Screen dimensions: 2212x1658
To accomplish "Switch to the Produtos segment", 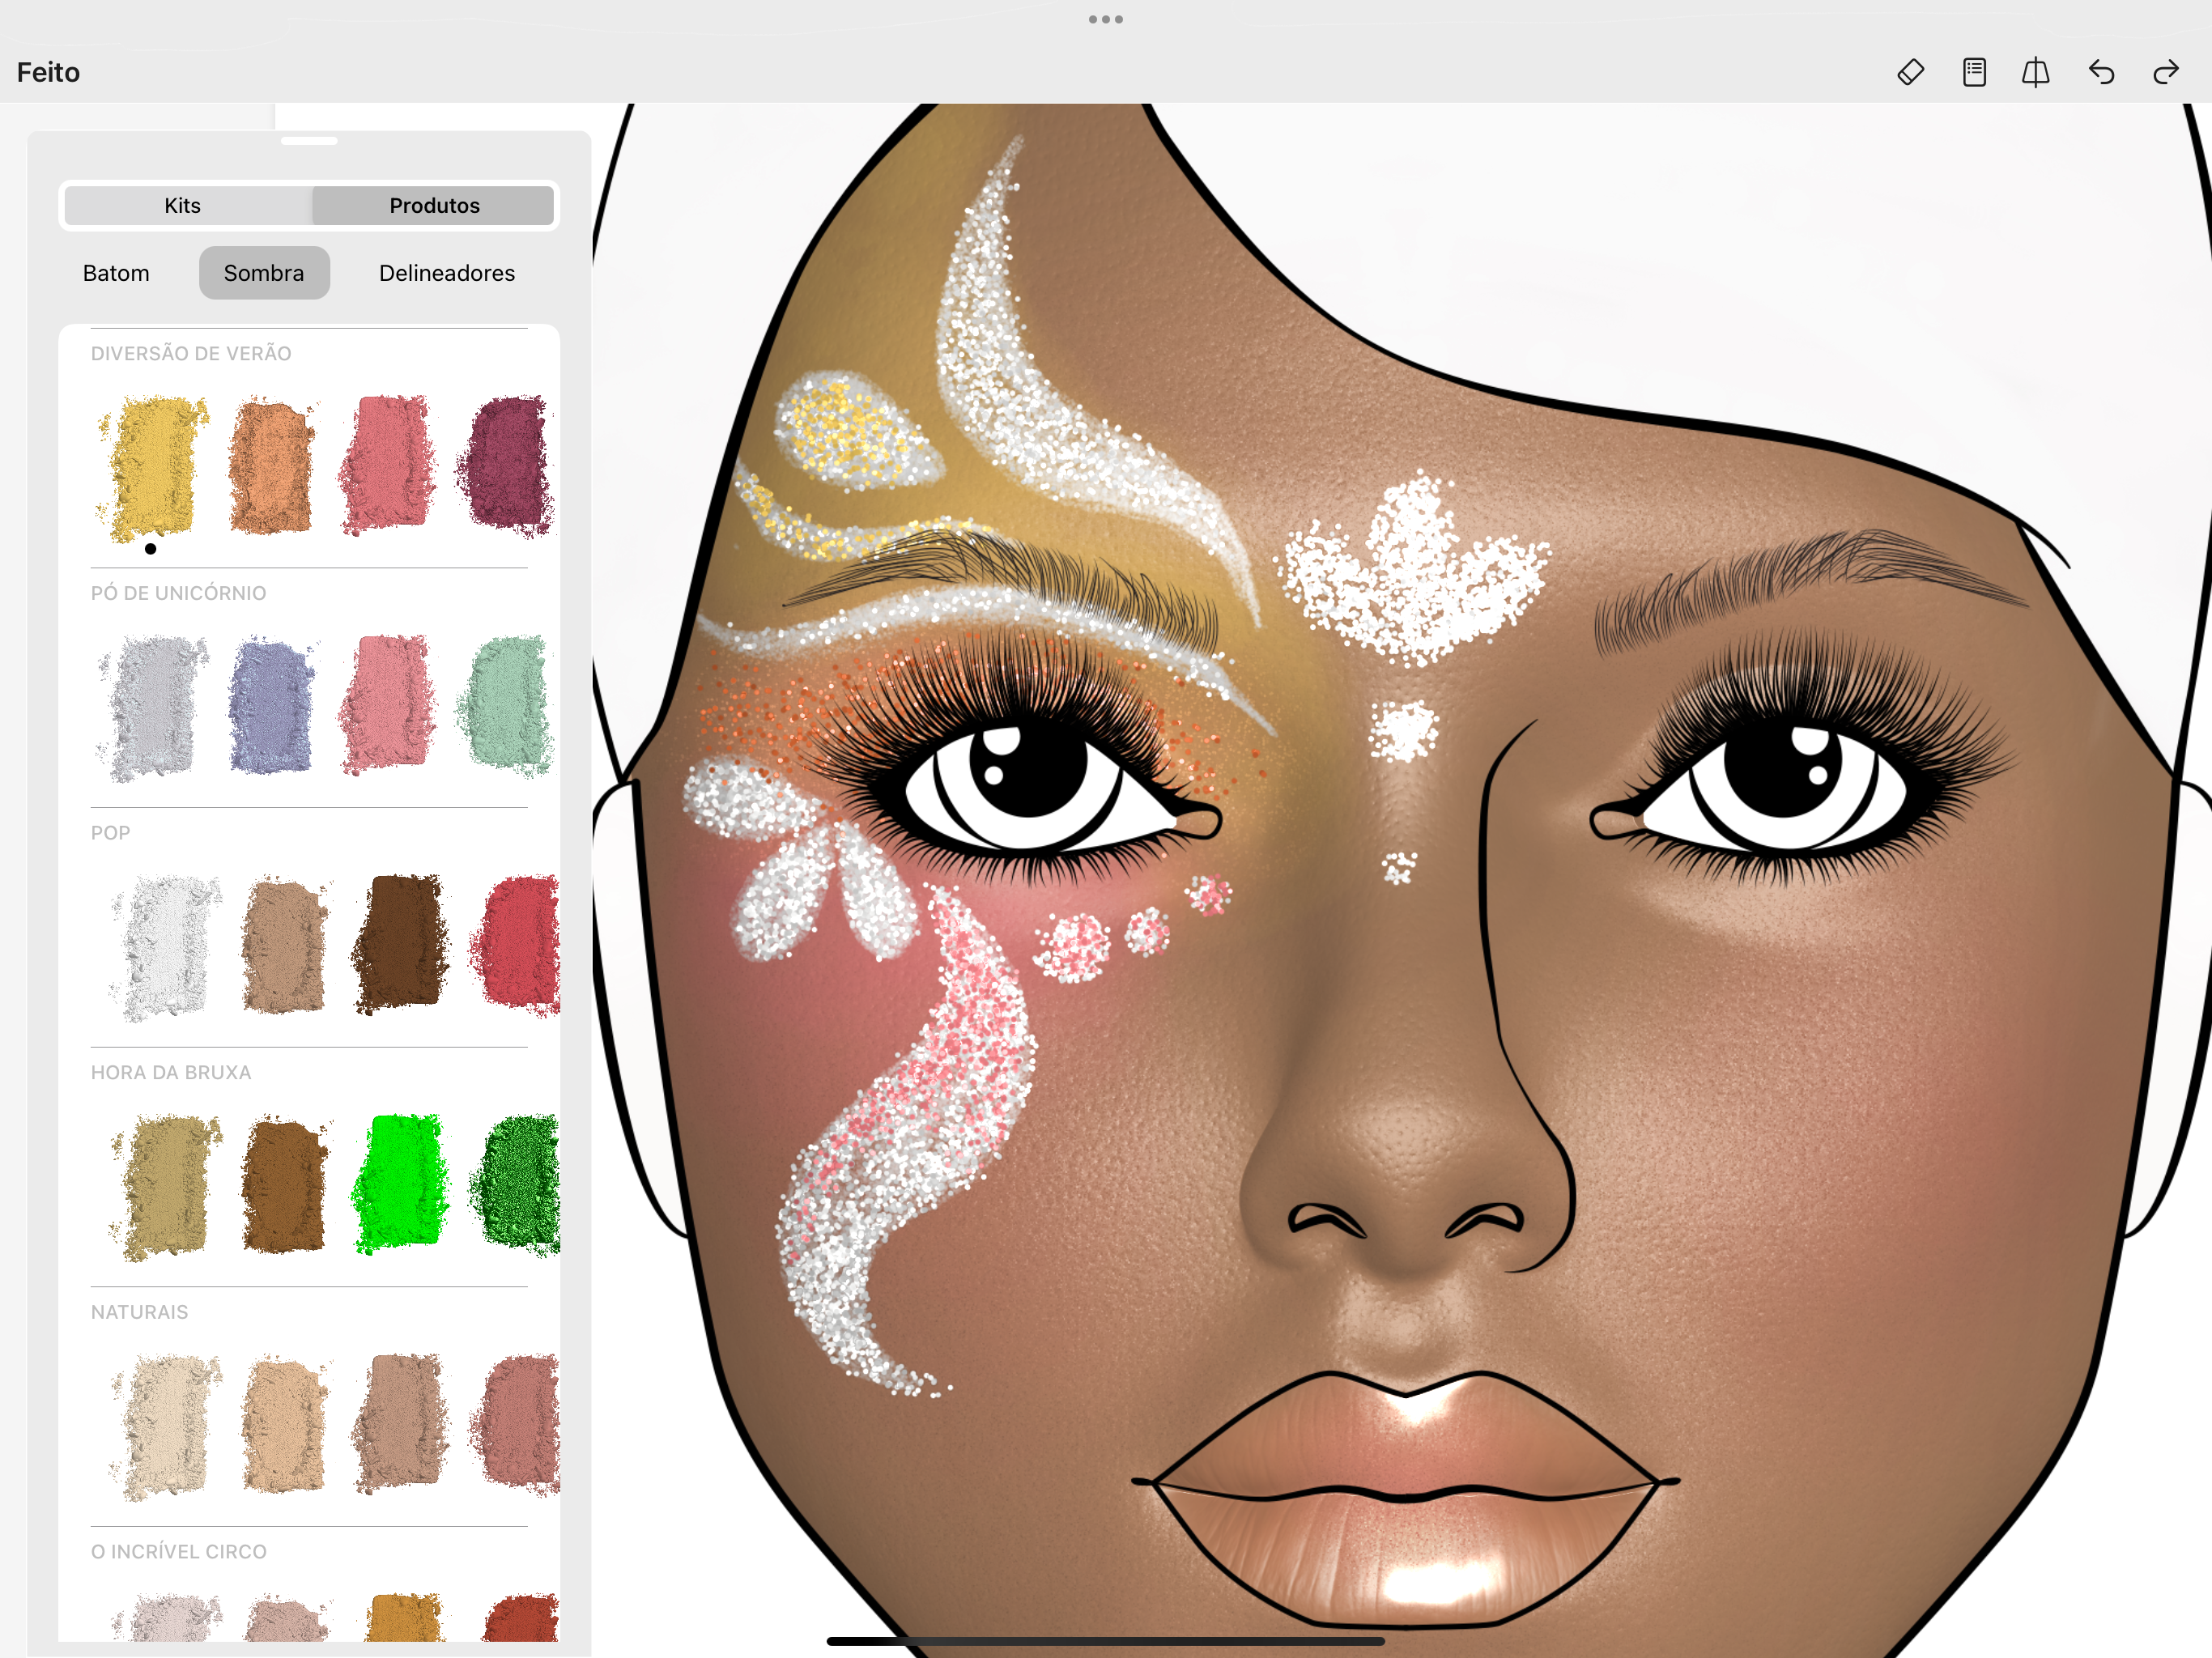I will 433,205.
